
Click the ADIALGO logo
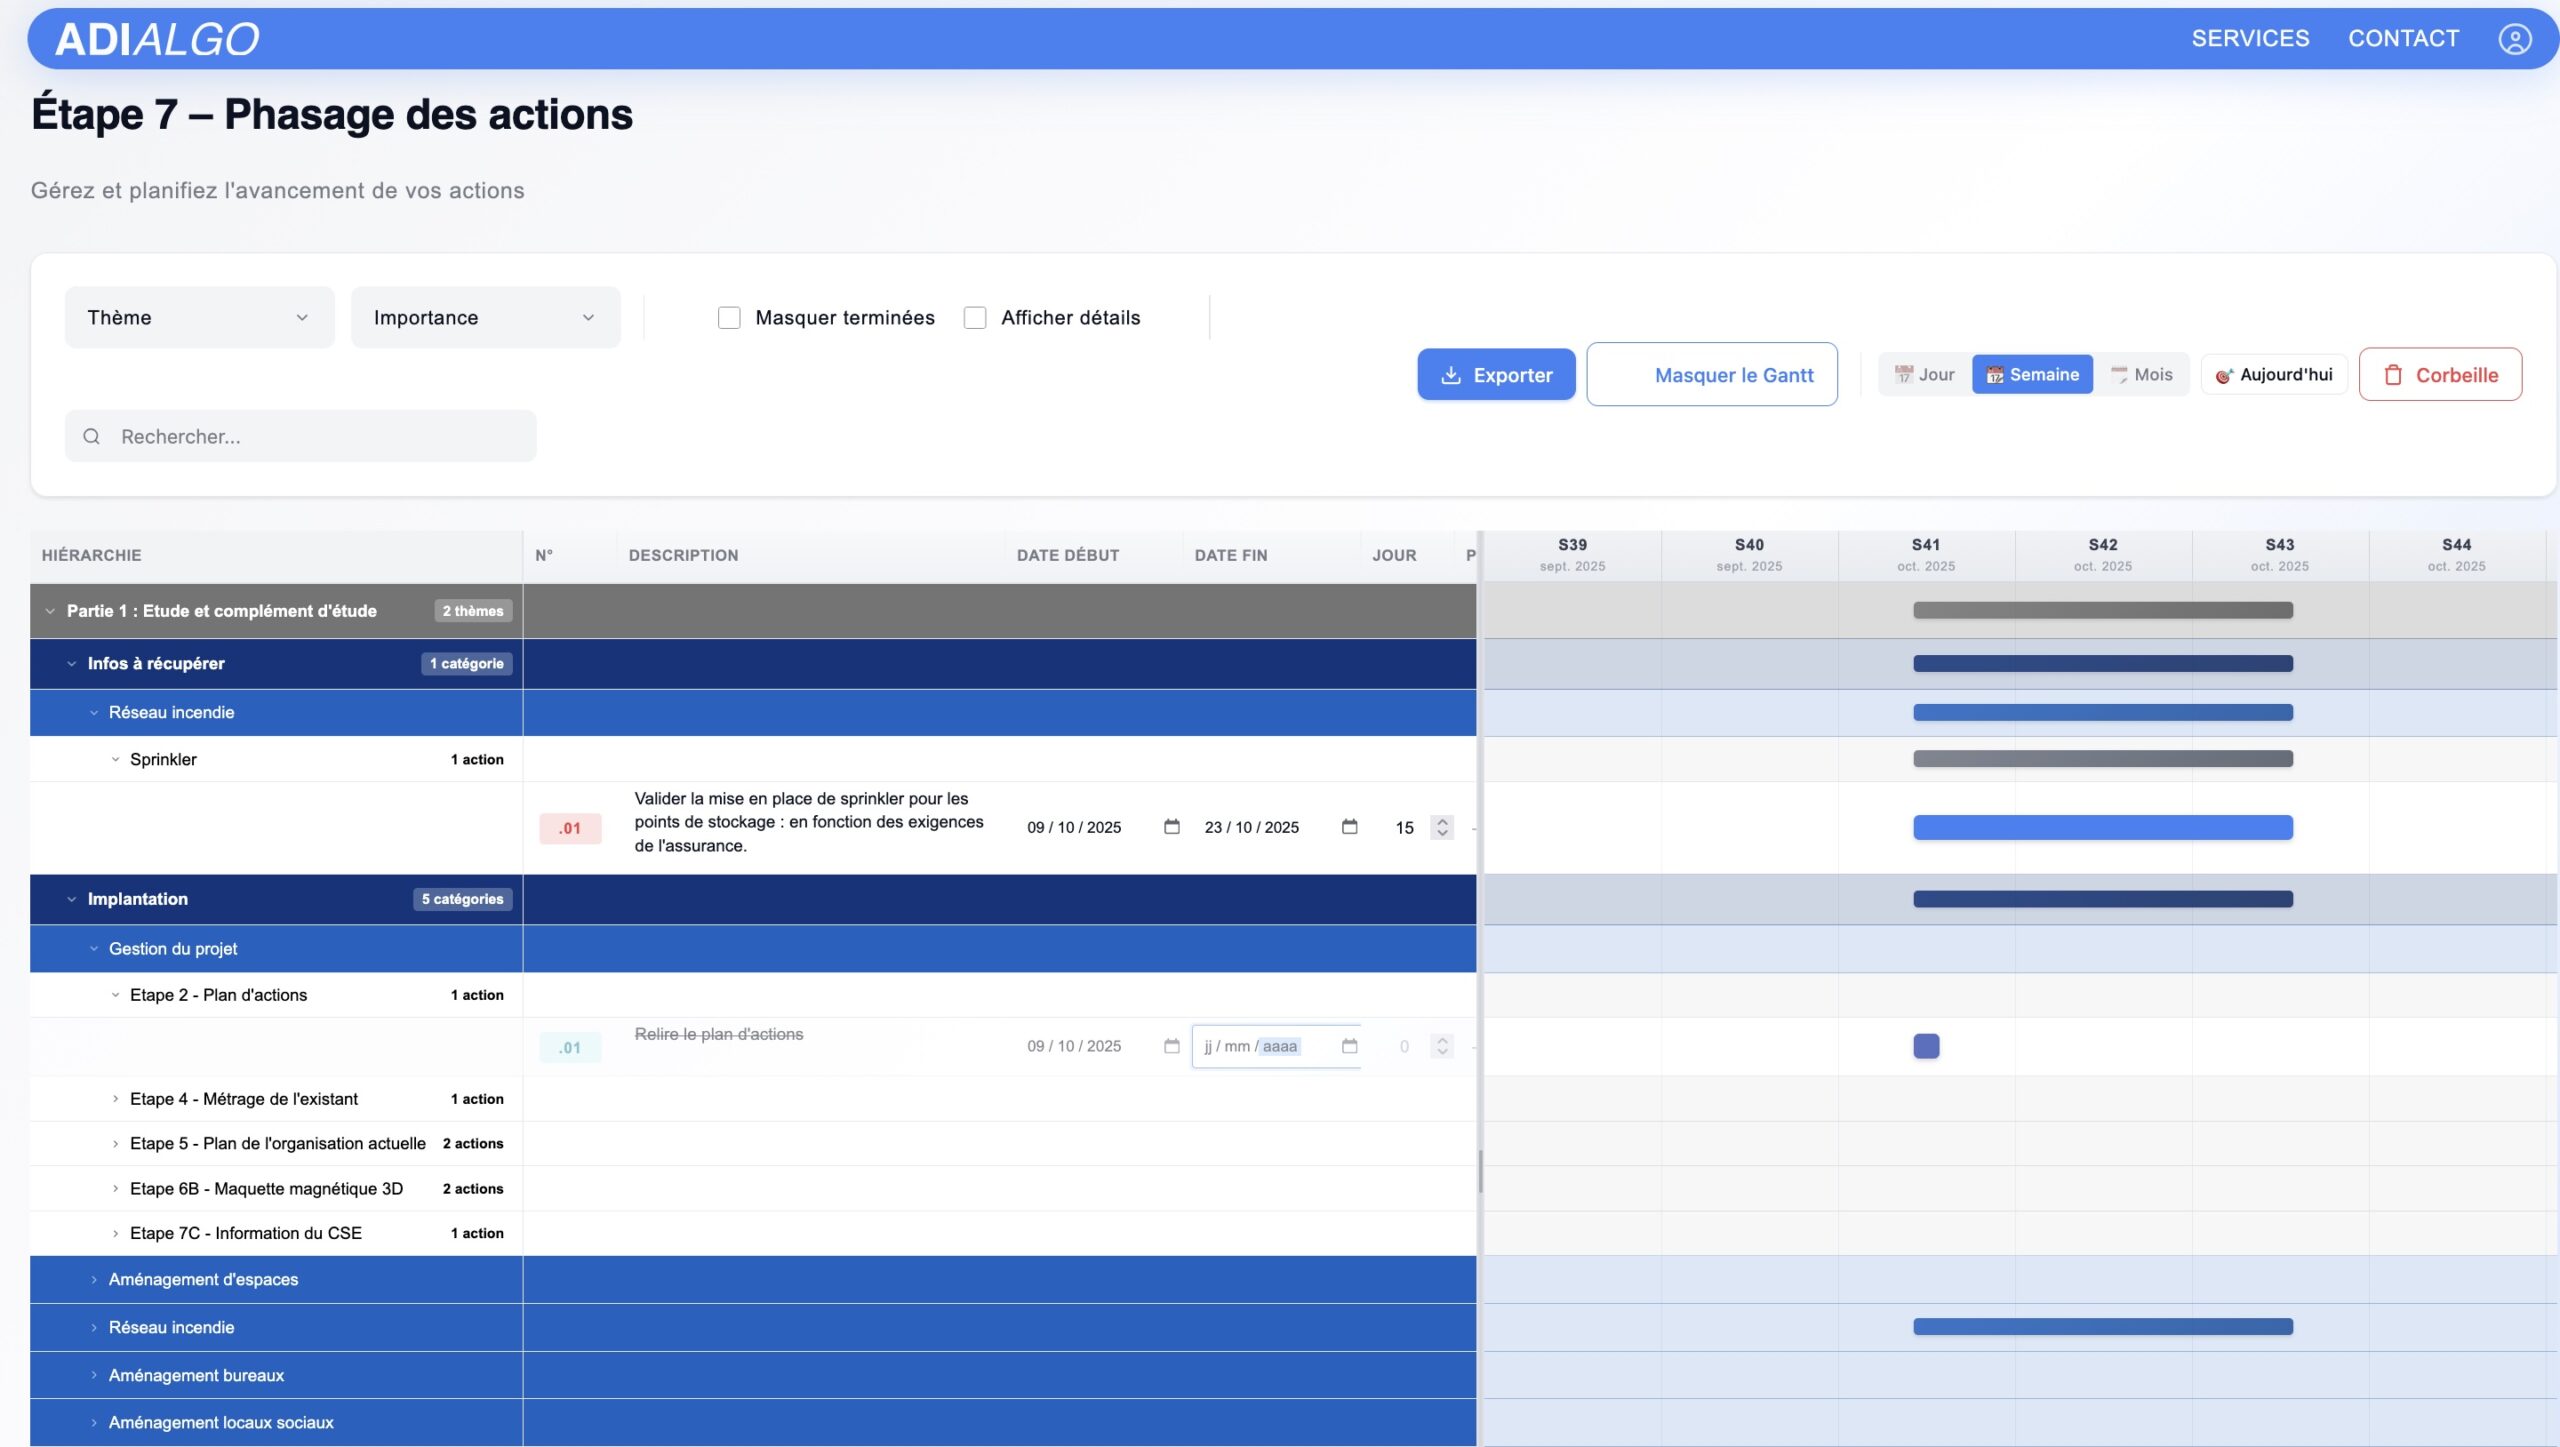click(x=157, y=39)
